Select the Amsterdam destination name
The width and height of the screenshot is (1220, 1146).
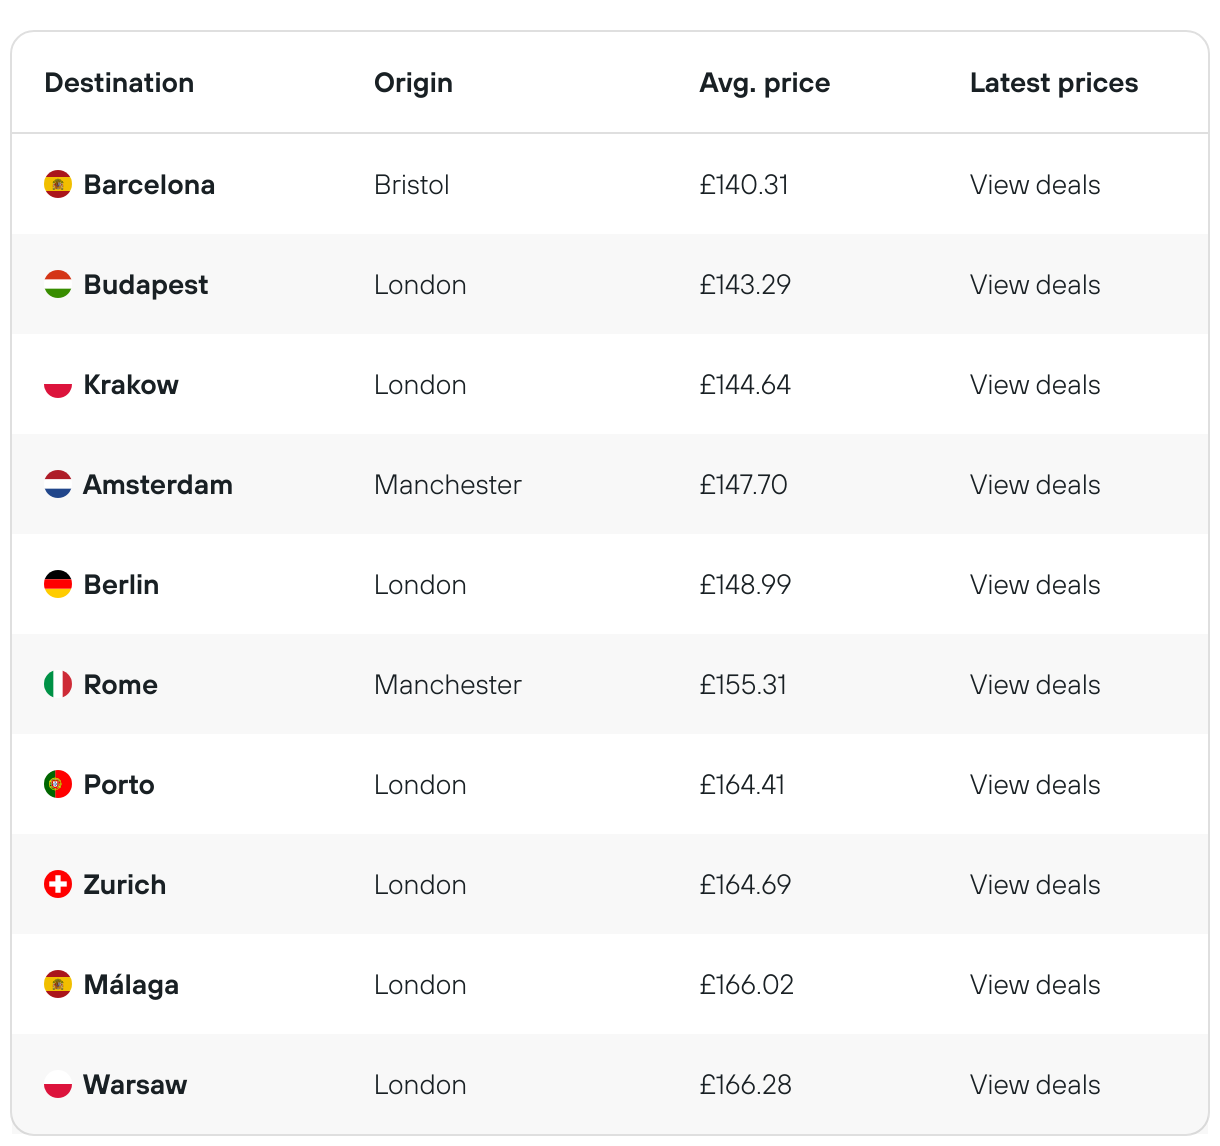[x=158, y=485]
